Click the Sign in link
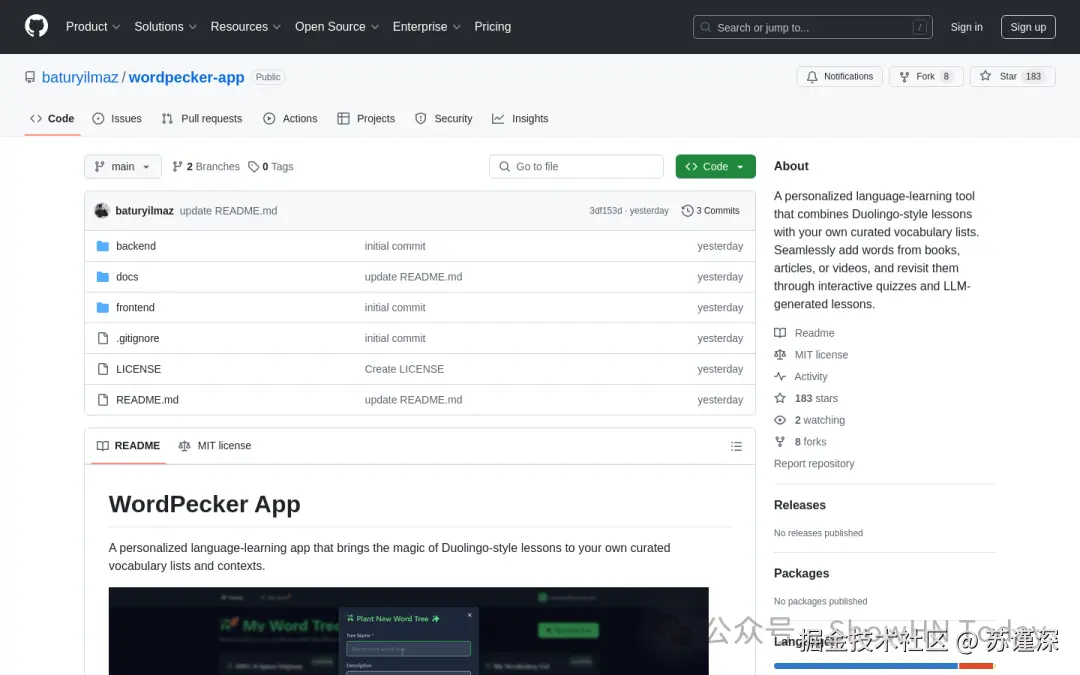 (x=966, y=27)
